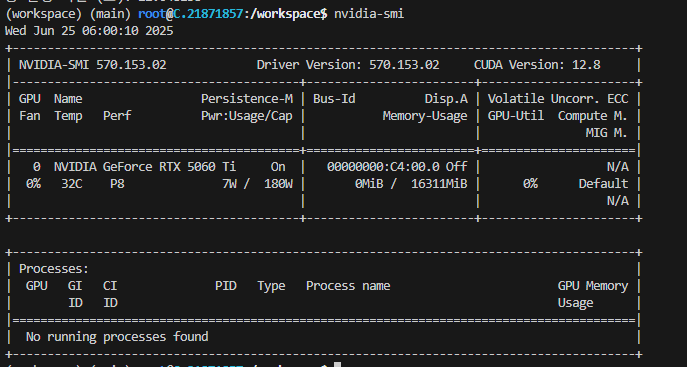Click the Driver Version 570.153.02 value

(404, 65)
